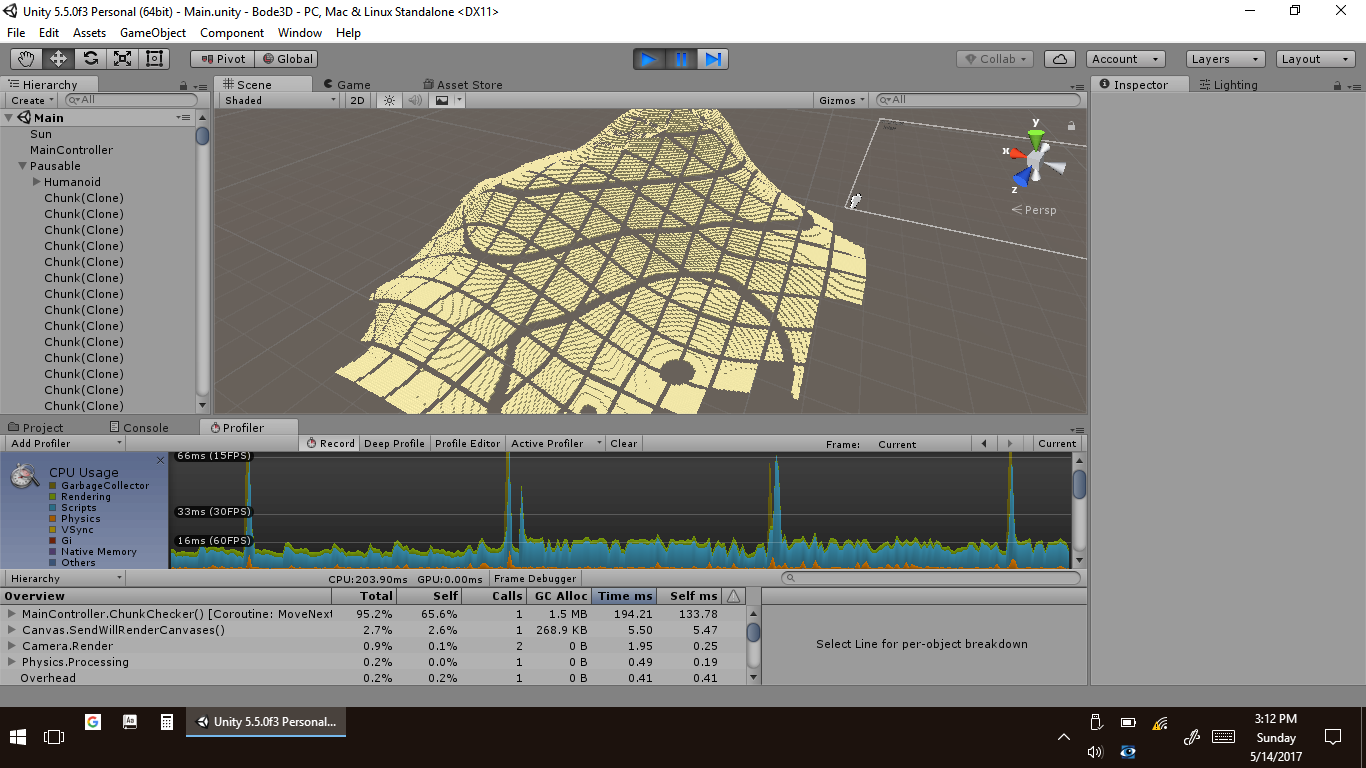Viewport: 1366px width, 768px height.
Task: Select the Move tool
Action: point(58,59)
